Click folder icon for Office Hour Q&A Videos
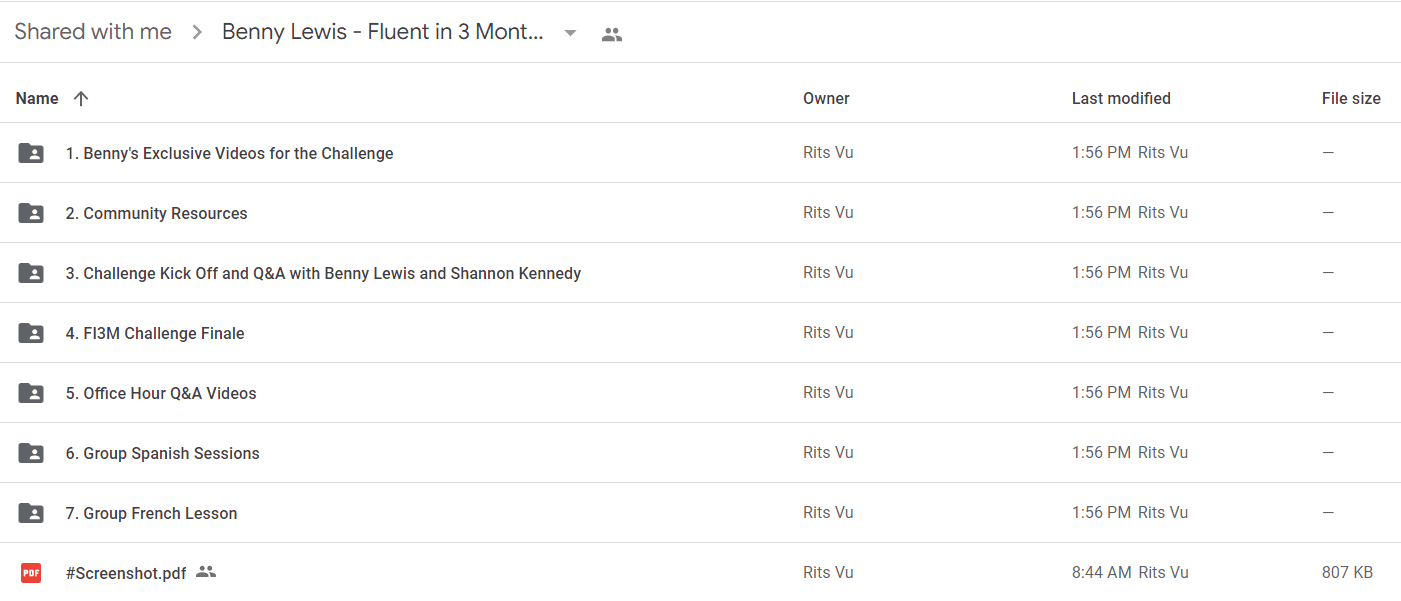Screen dimensions: 1401x601 (x=31, y=393)
